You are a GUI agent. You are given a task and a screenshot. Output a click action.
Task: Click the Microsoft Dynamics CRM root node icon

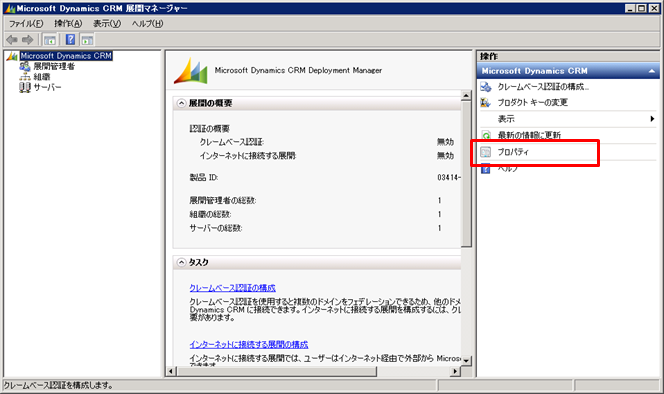point(12,56)
